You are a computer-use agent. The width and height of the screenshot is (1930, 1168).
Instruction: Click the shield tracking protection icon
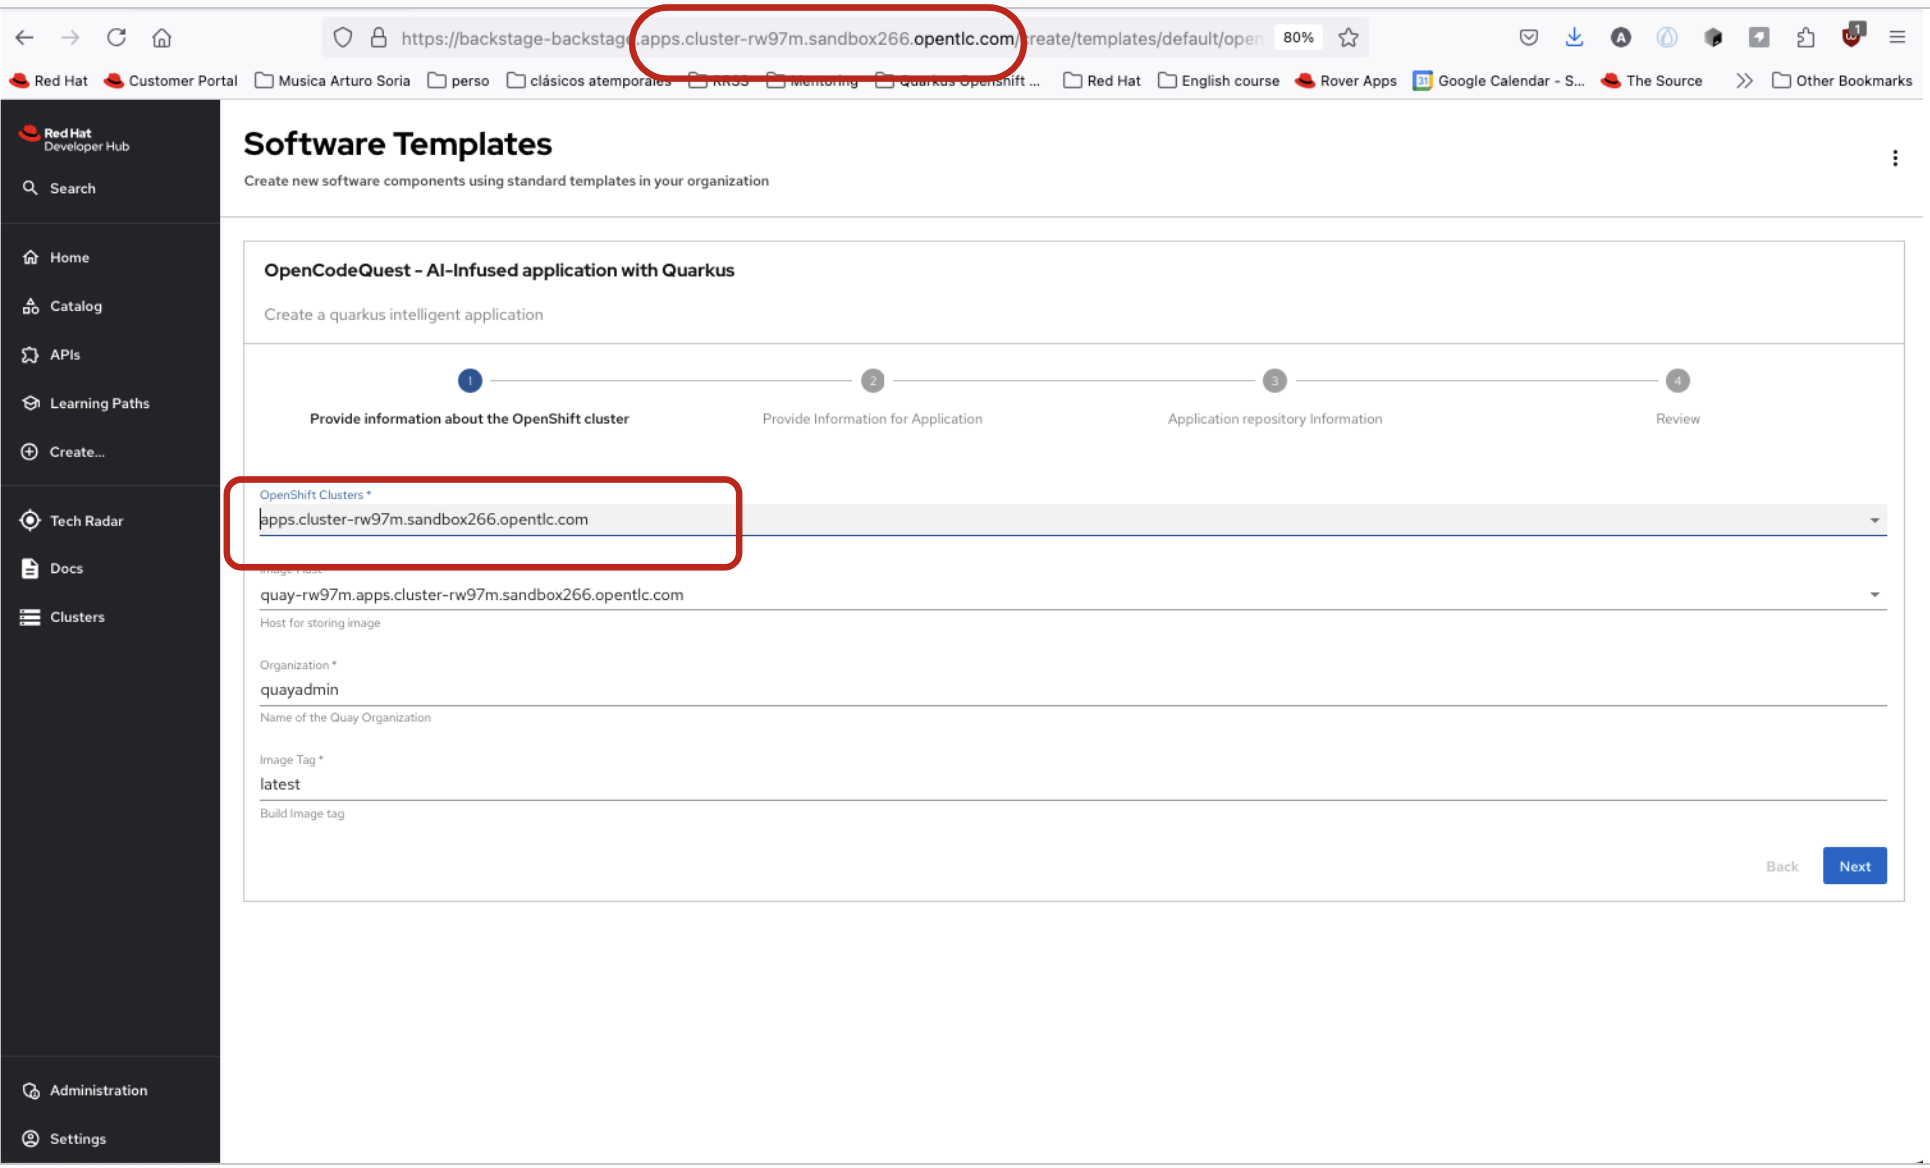pos(343,38)
